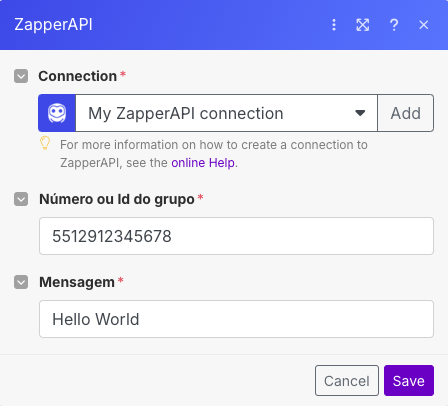Click the Número ou Id do grupo label
This screenshot has width=448, height=406.
[x=117, y=199]
